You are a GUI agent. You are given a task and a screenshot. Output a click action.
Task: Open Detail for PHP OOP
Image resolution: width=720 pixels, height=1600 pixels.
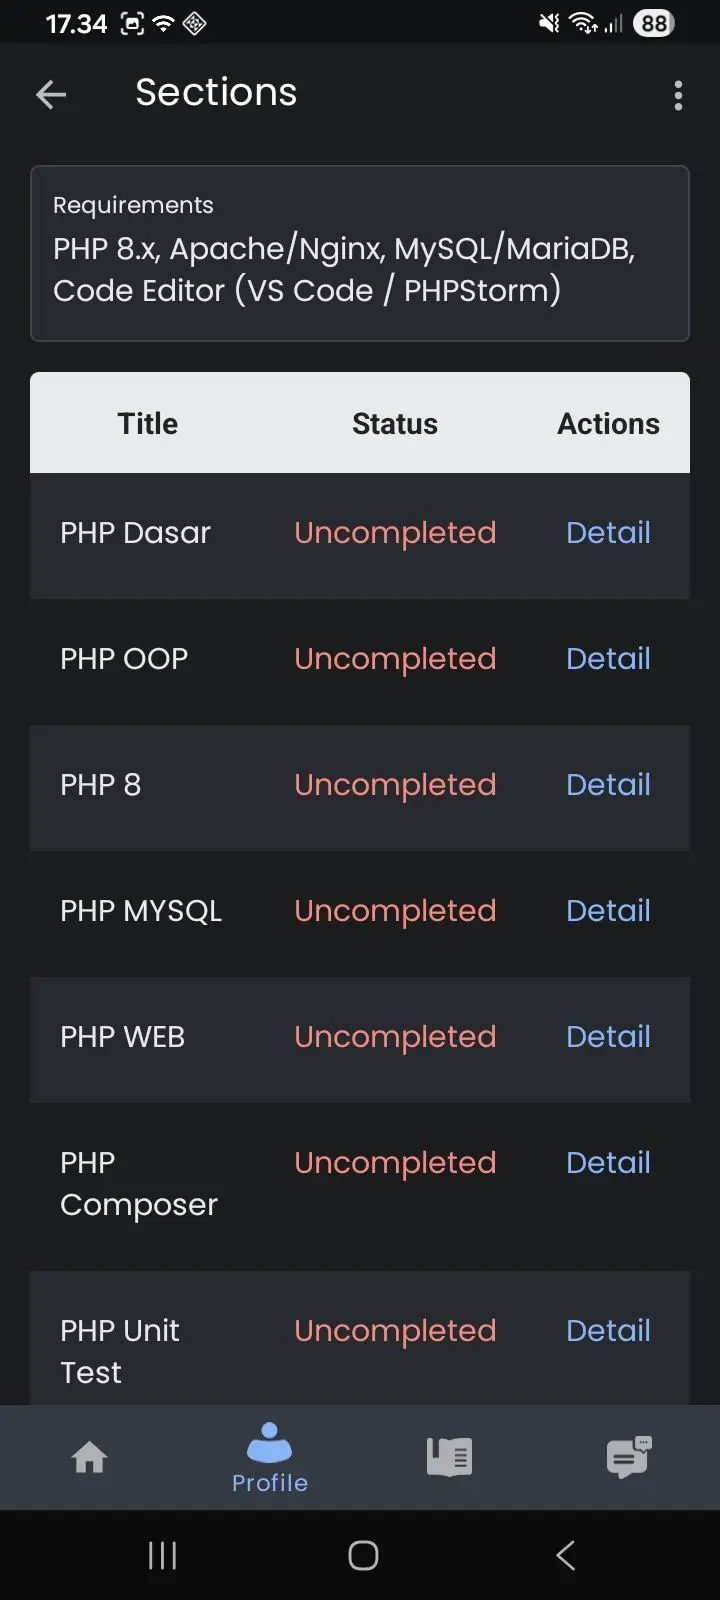coord(608,659)
